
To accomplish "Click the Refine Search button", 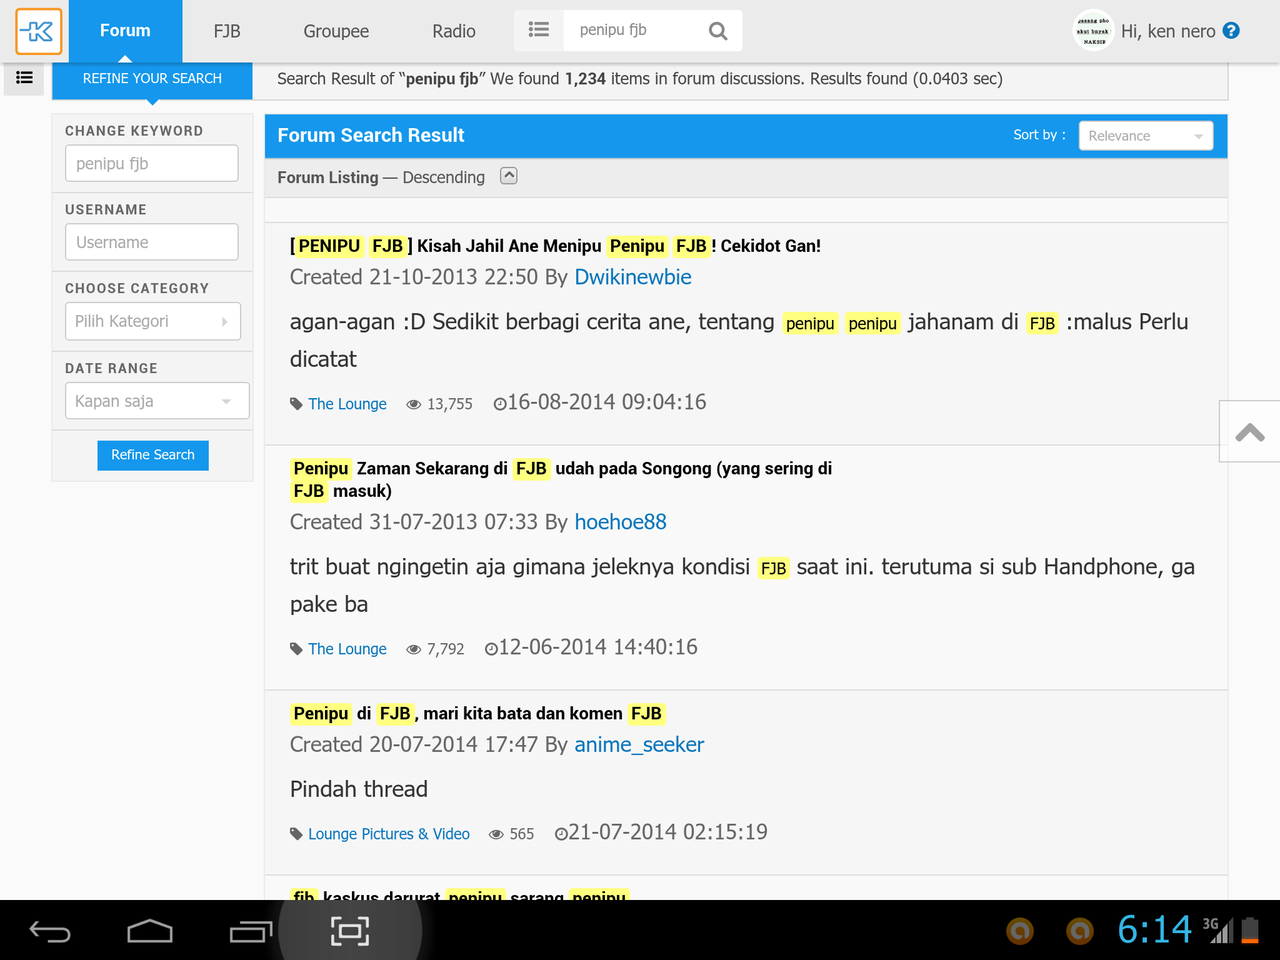I will click(x=153, y=455).
